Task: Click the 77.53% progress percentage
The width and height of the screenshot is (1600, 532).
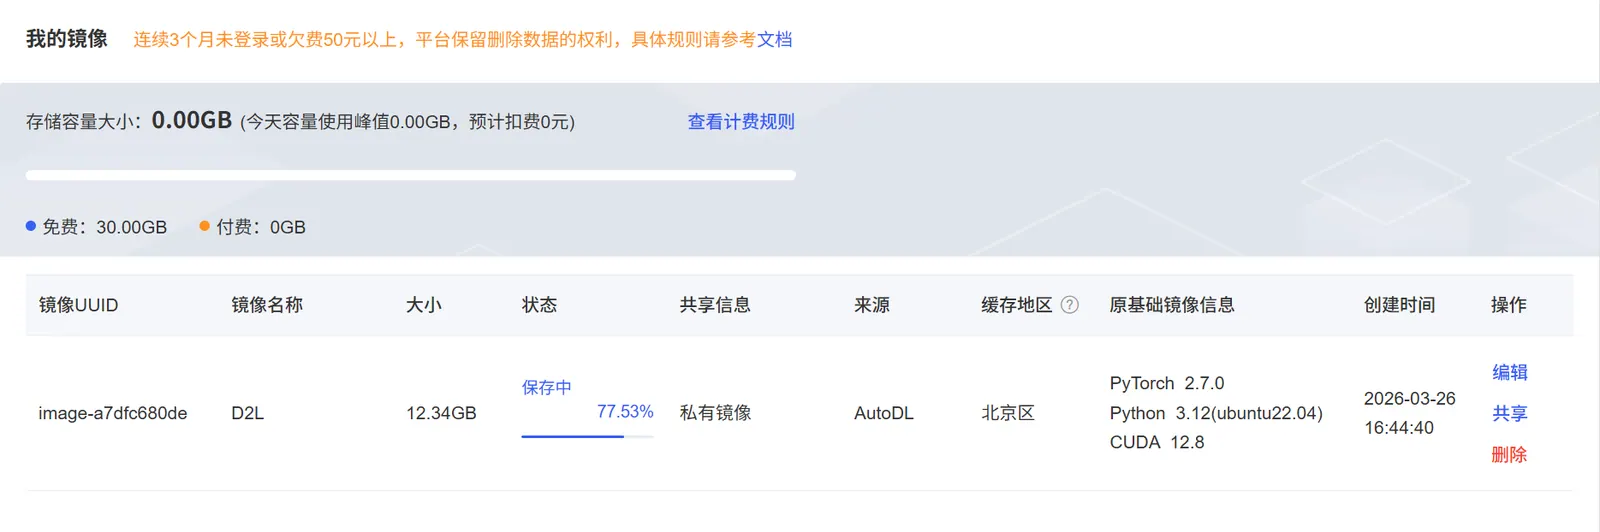Action: tap(625, 412)
